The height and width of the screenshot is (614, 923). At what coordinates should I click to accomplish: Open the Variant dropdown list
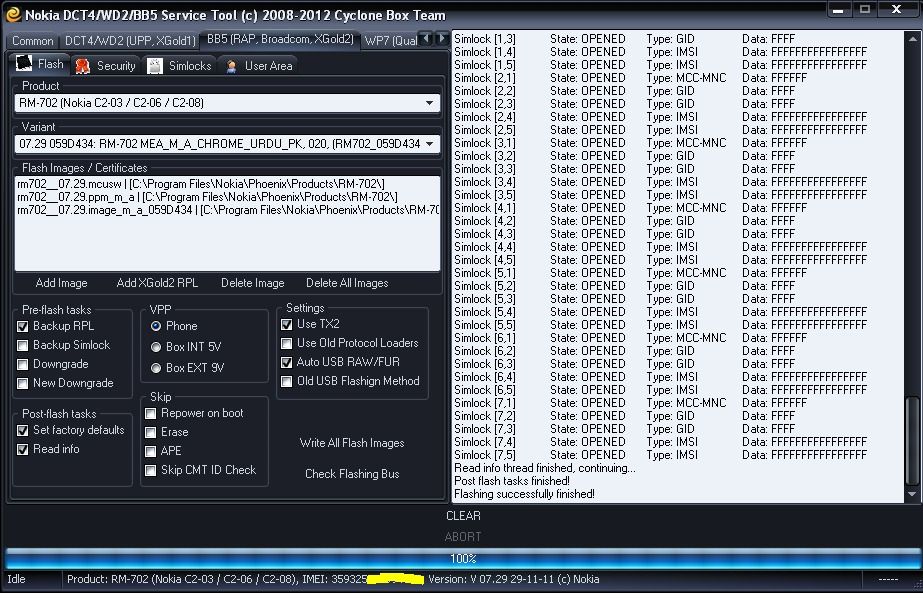point(429,144)
